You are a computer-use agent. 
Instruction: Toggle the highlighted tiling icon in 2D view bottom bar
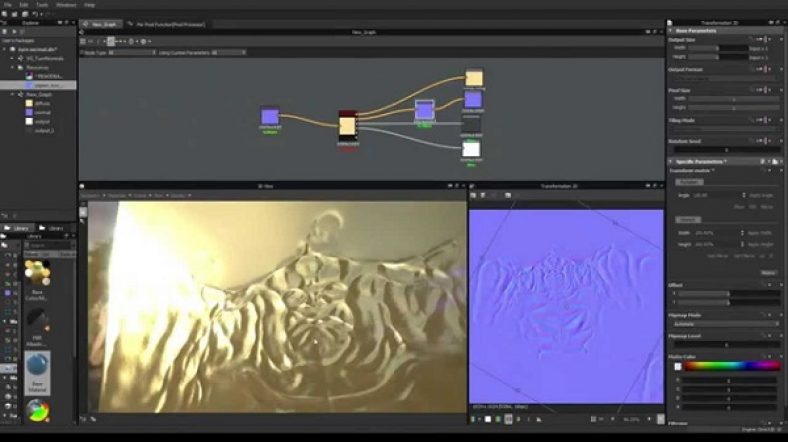[x=509, y=419]
